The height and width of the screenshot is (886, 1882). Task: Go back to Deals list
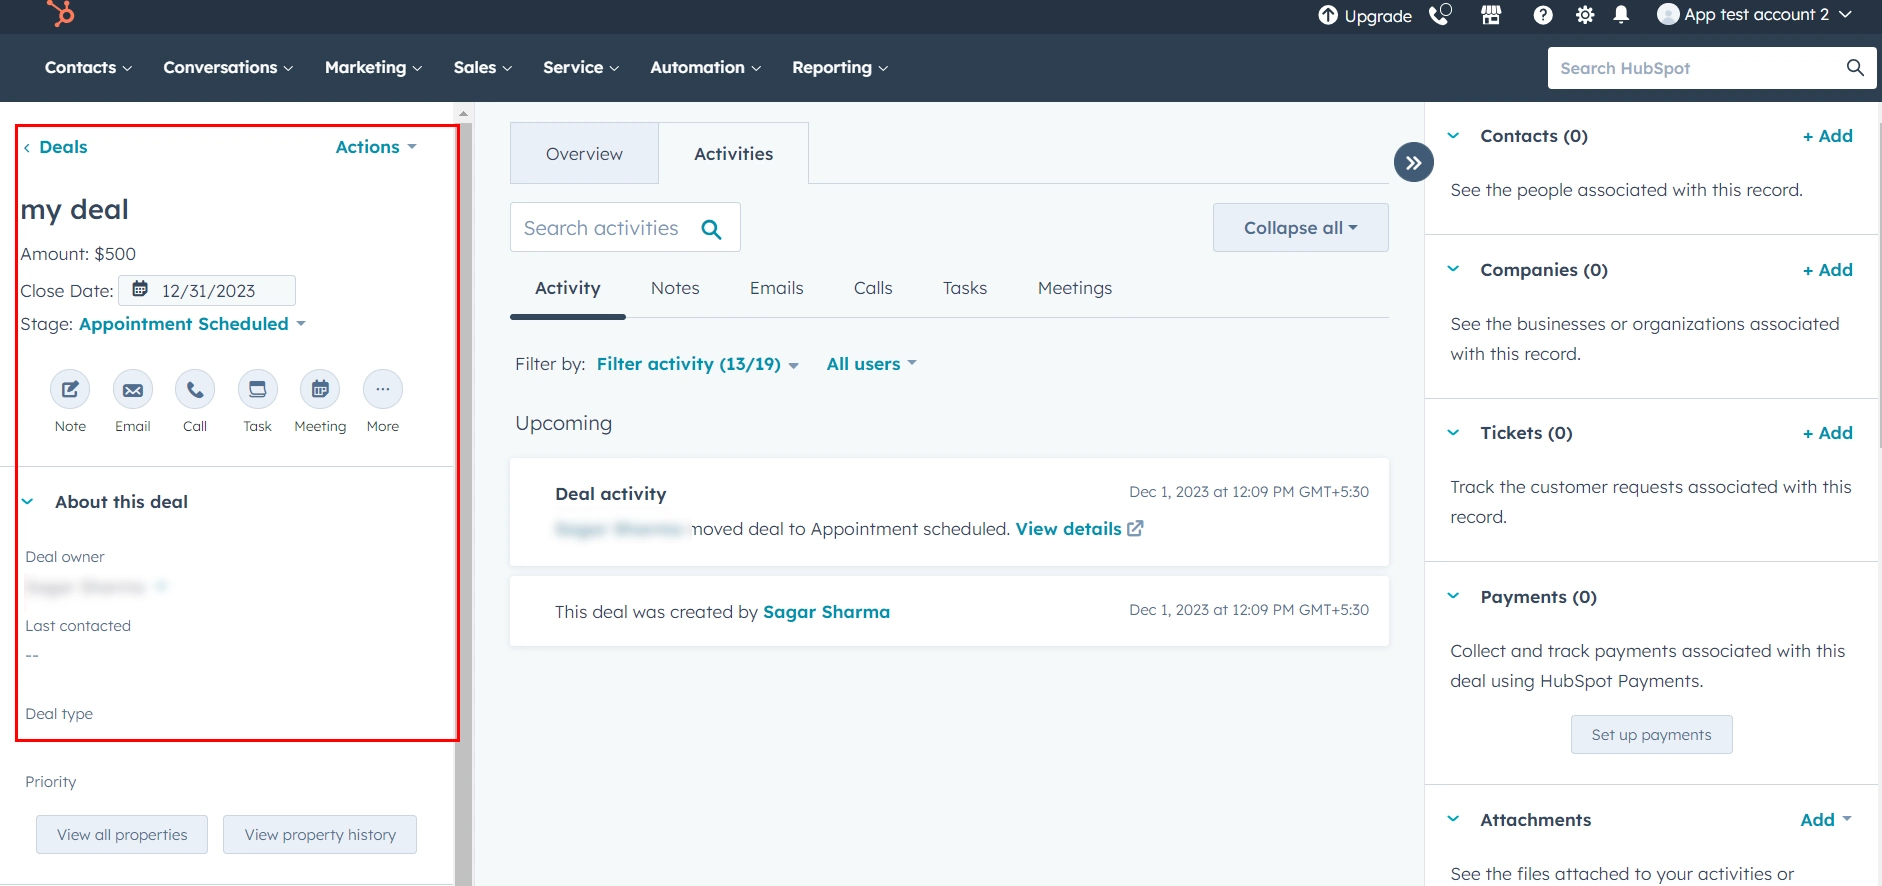pos(56,147)
